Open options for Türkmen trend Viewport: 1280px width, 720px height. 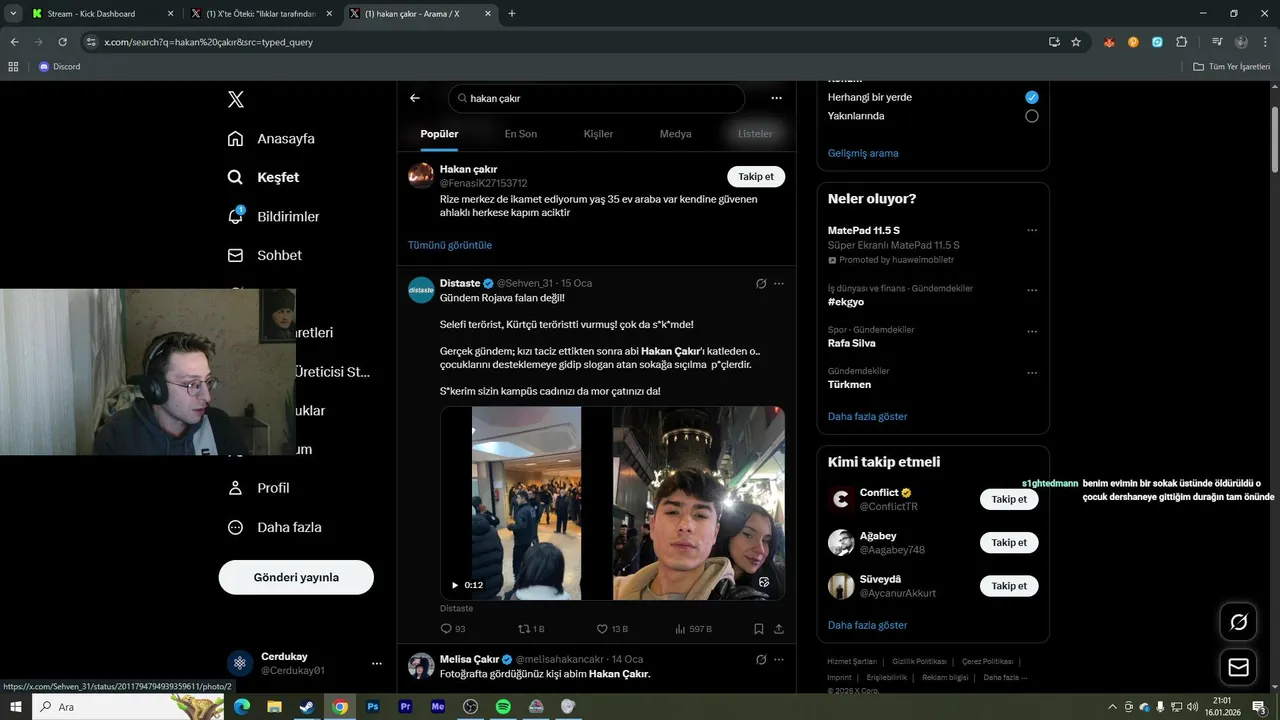click(x=1032, y=373)
